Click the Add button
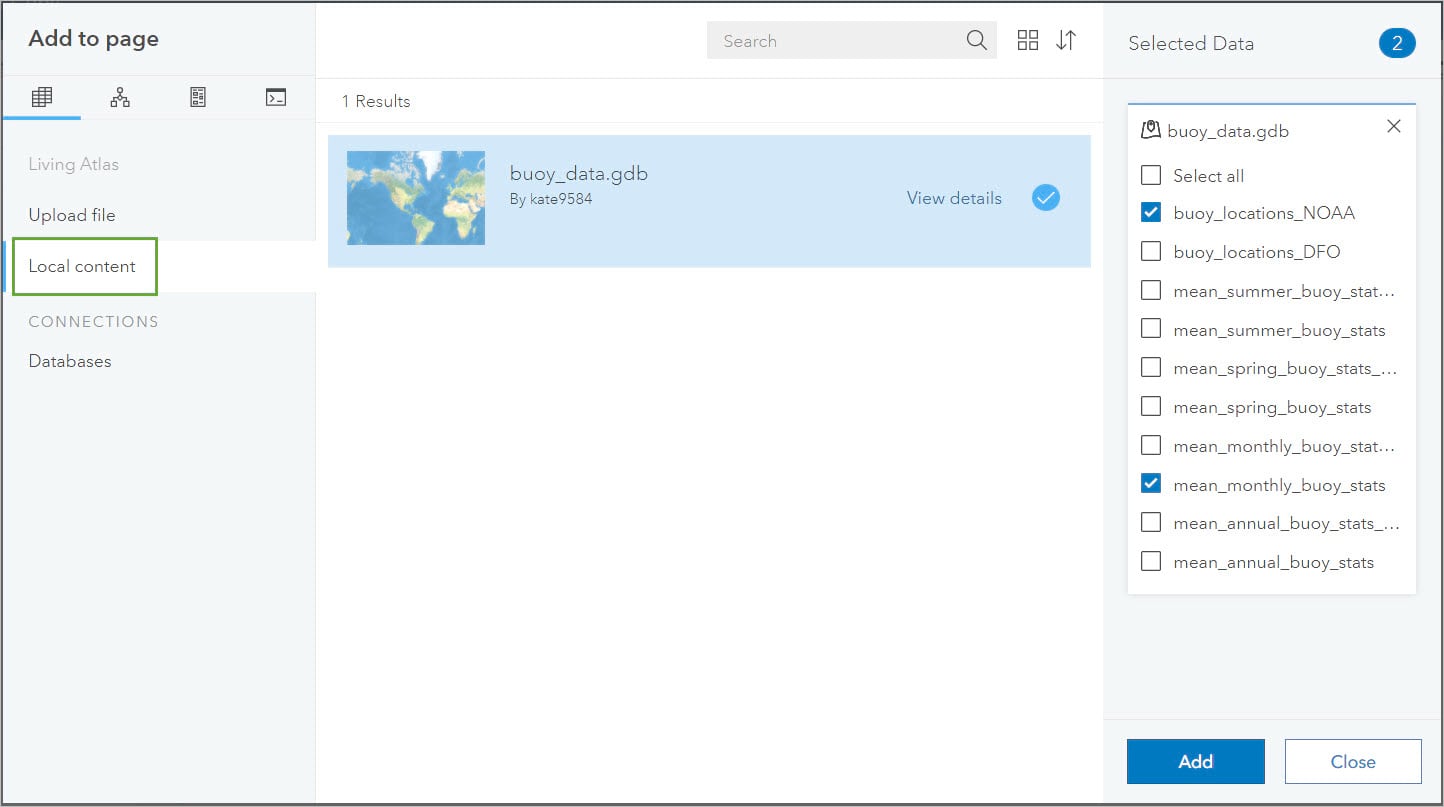1444x807 pixels. click(x=1195, y=761)
